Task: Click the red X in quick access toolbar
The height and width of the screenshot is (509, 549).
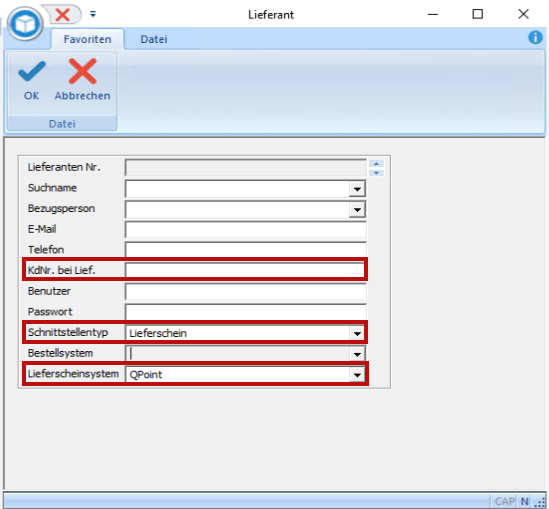Action: [63, 15]
